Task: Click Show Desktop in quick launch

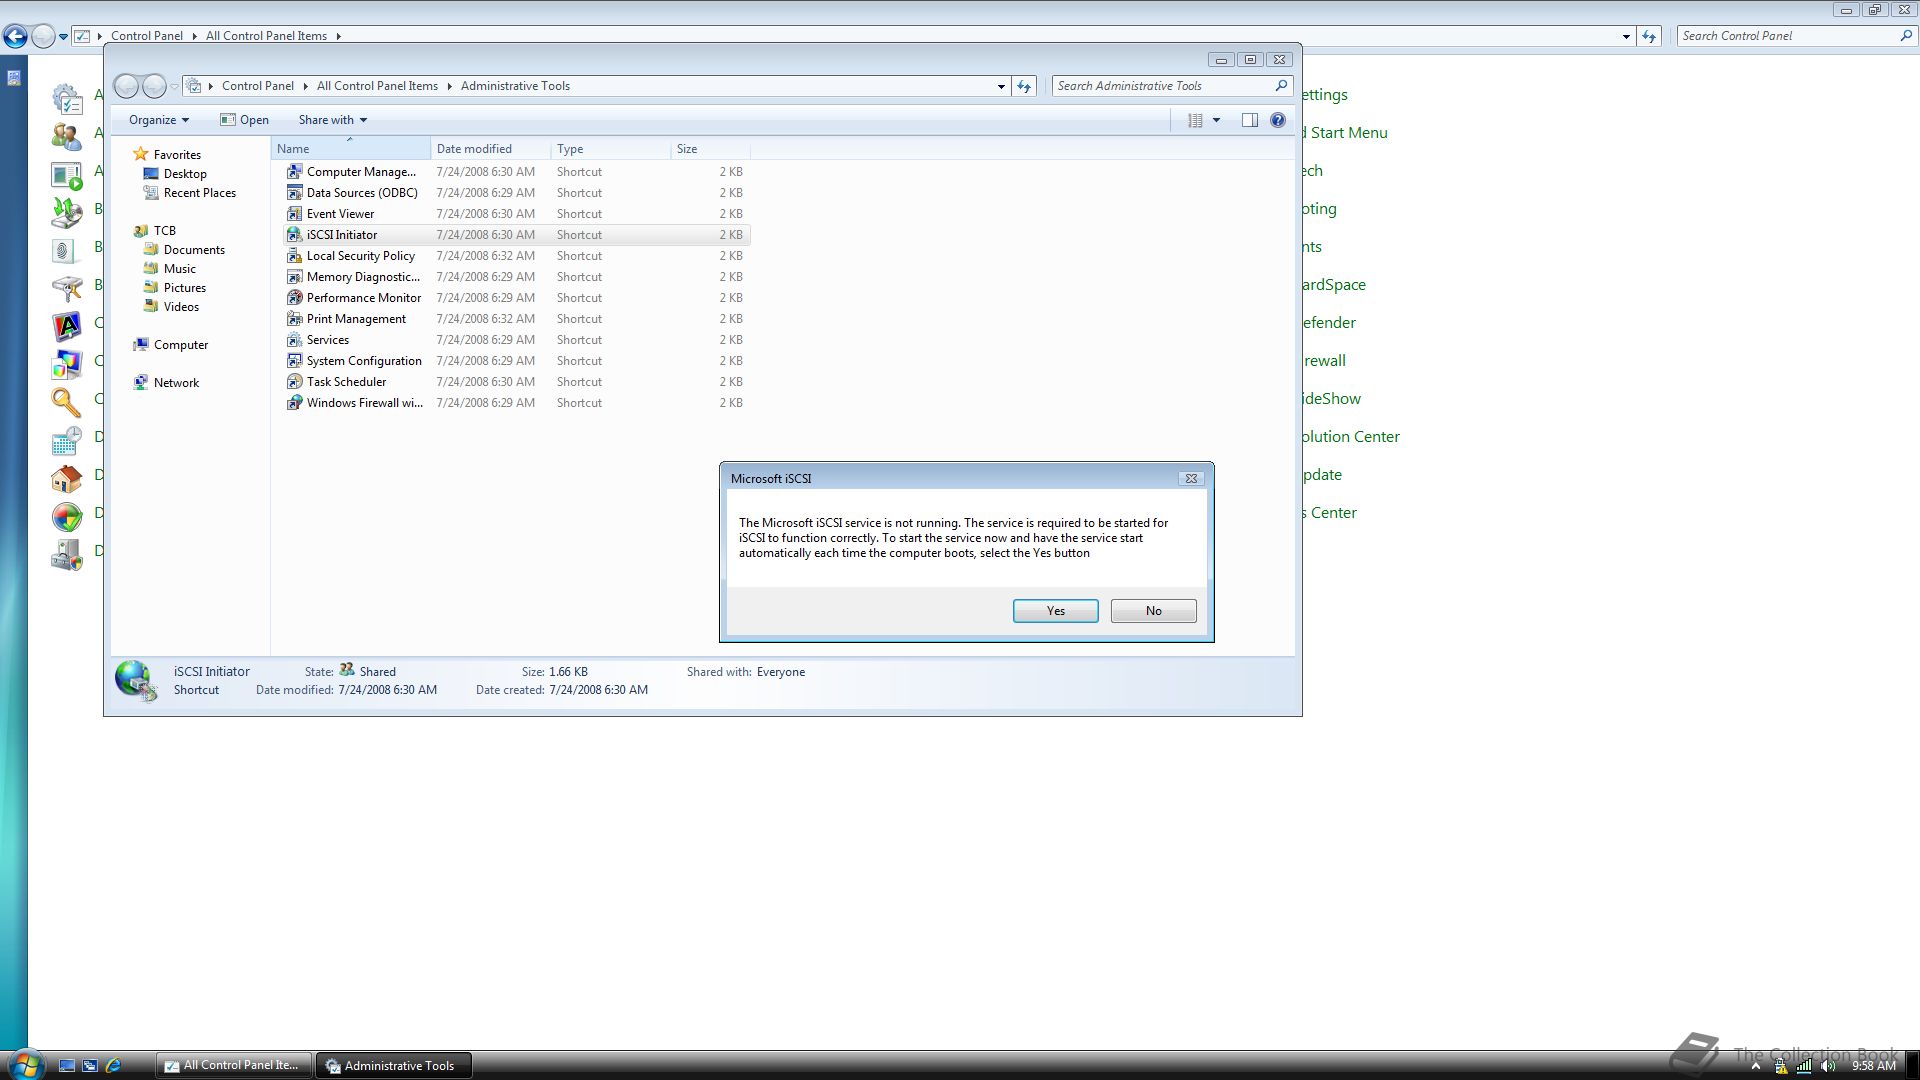Action: click(67, 1066)
